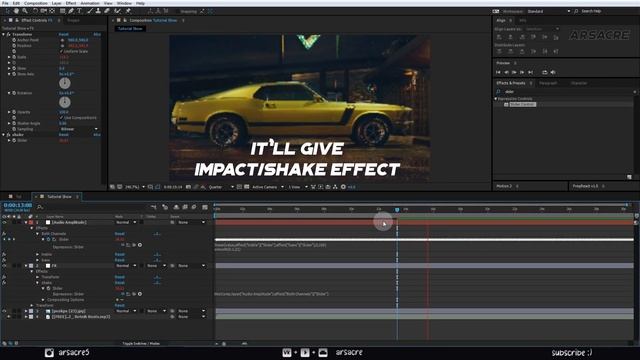Switch to the Character tab

(579, 83)
